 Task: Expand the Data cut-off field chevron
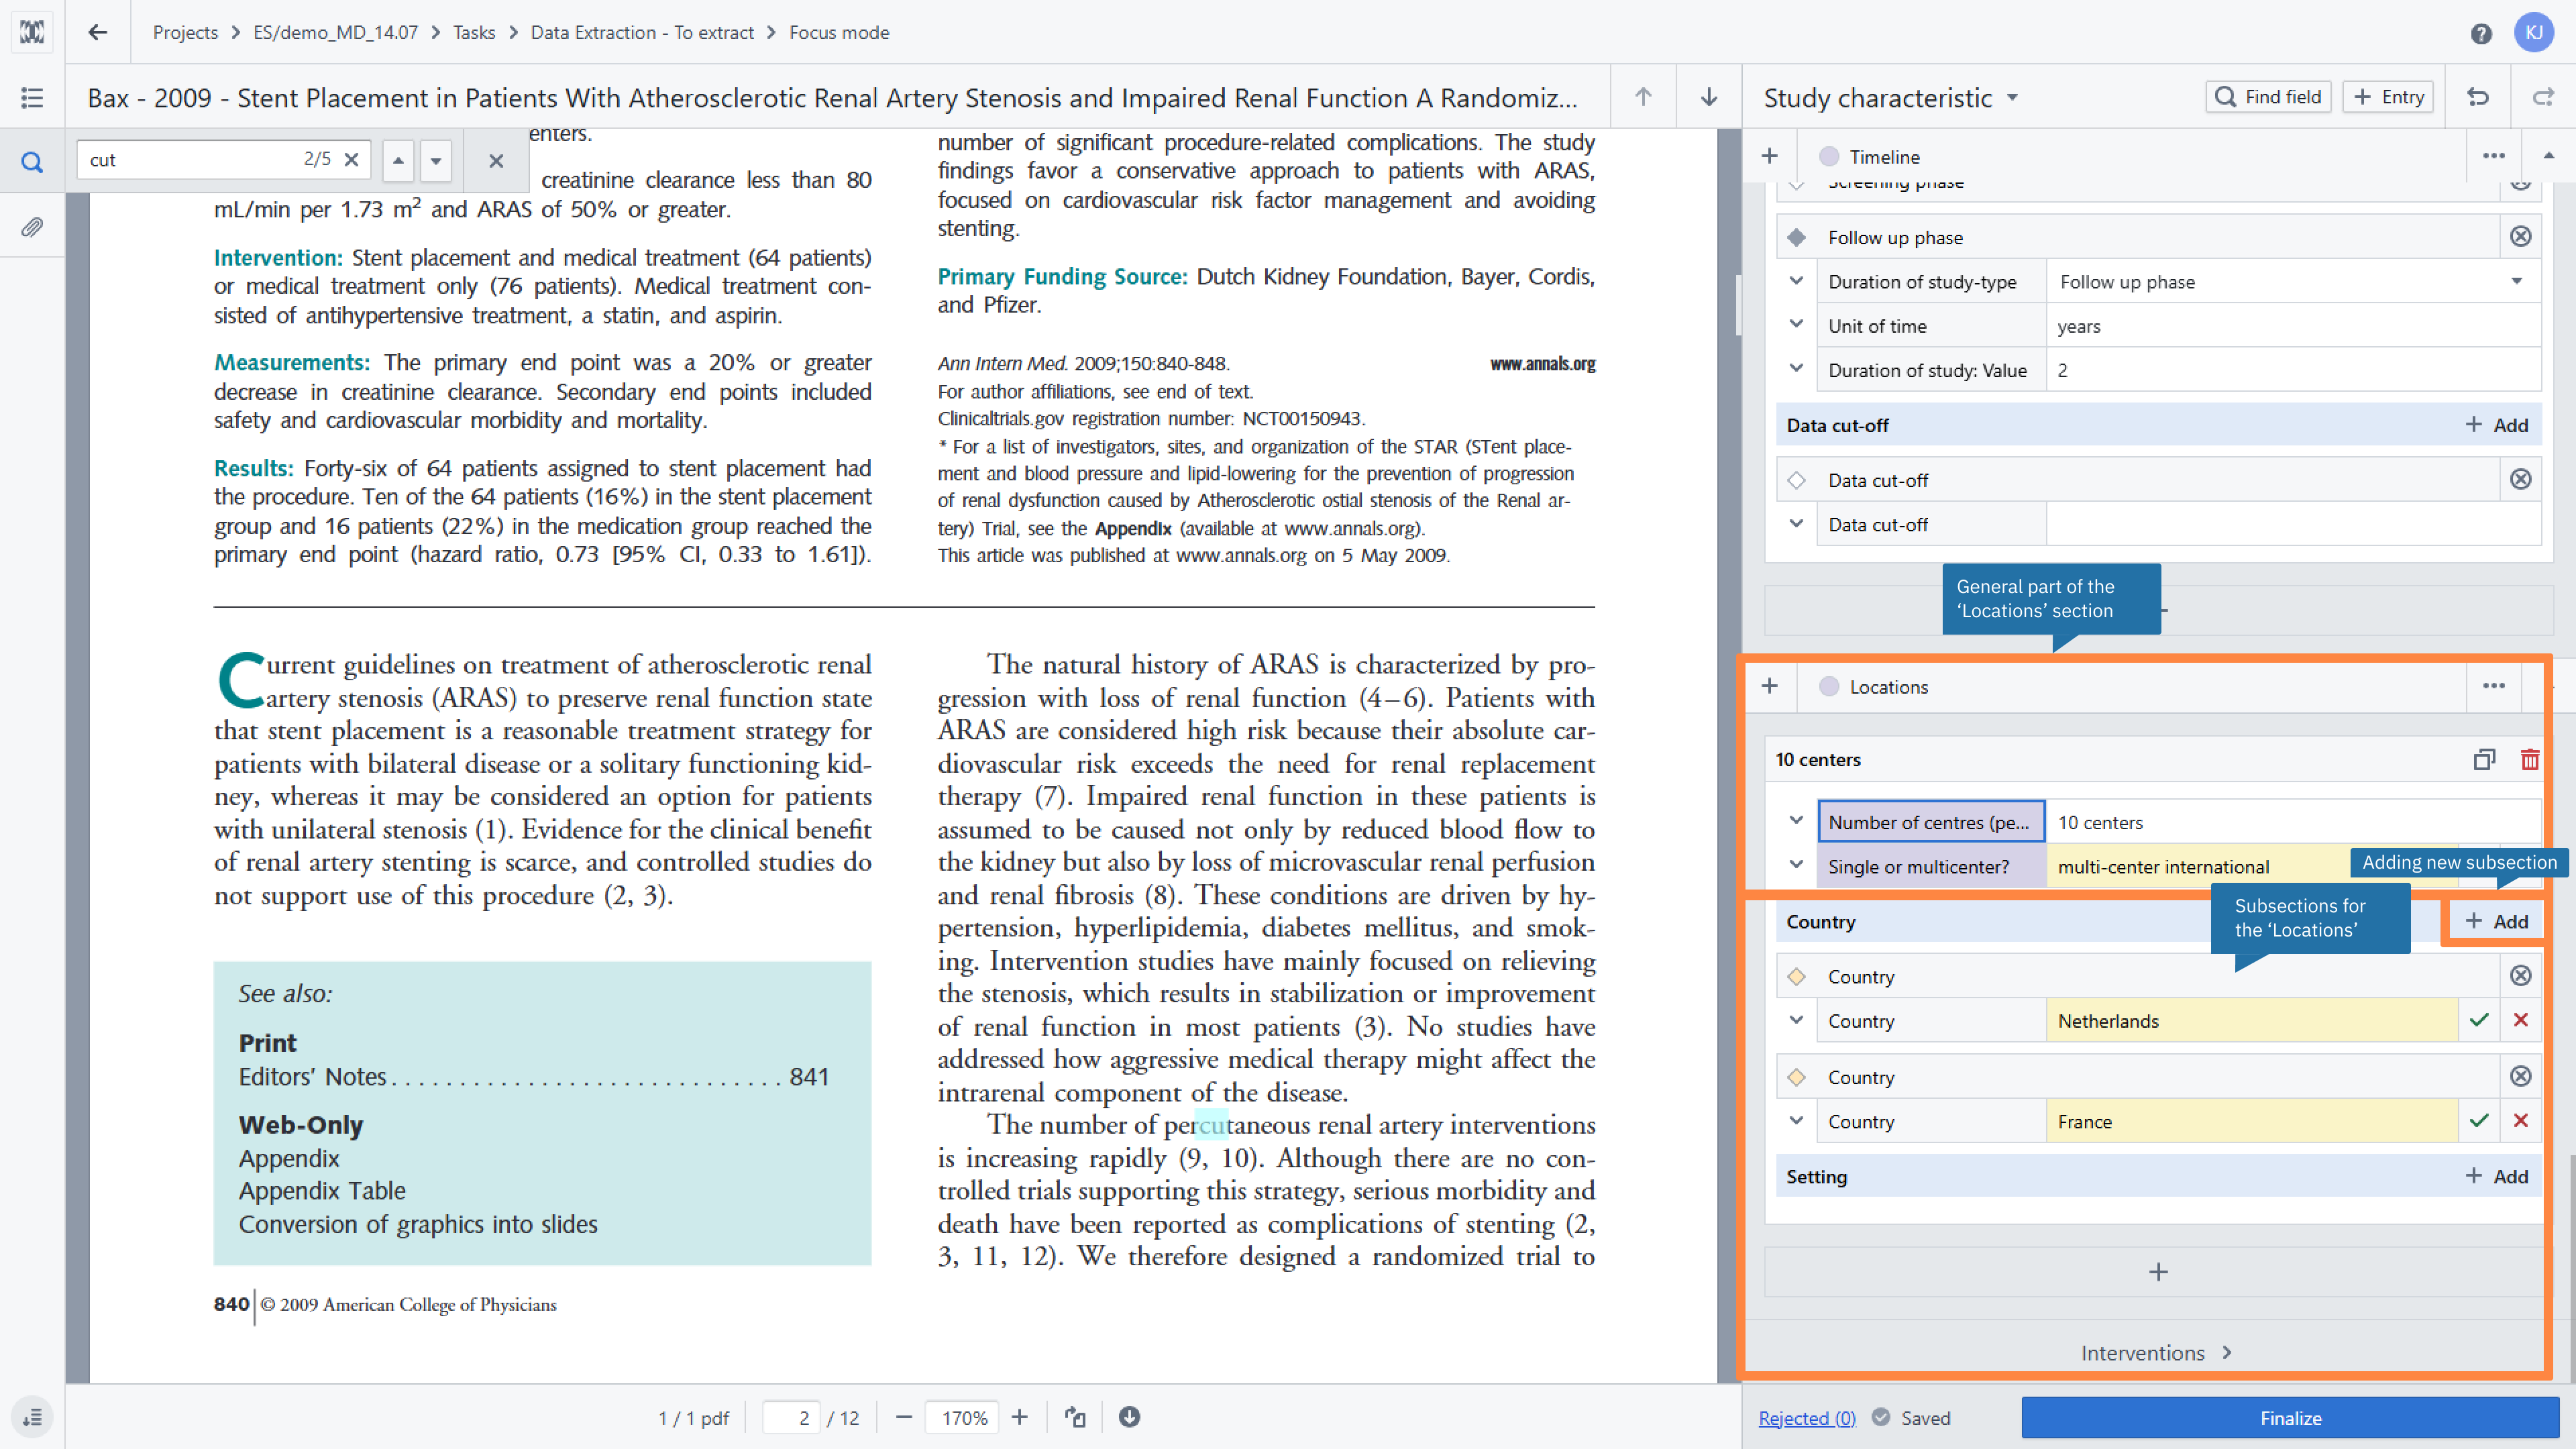coord(1797,523)
